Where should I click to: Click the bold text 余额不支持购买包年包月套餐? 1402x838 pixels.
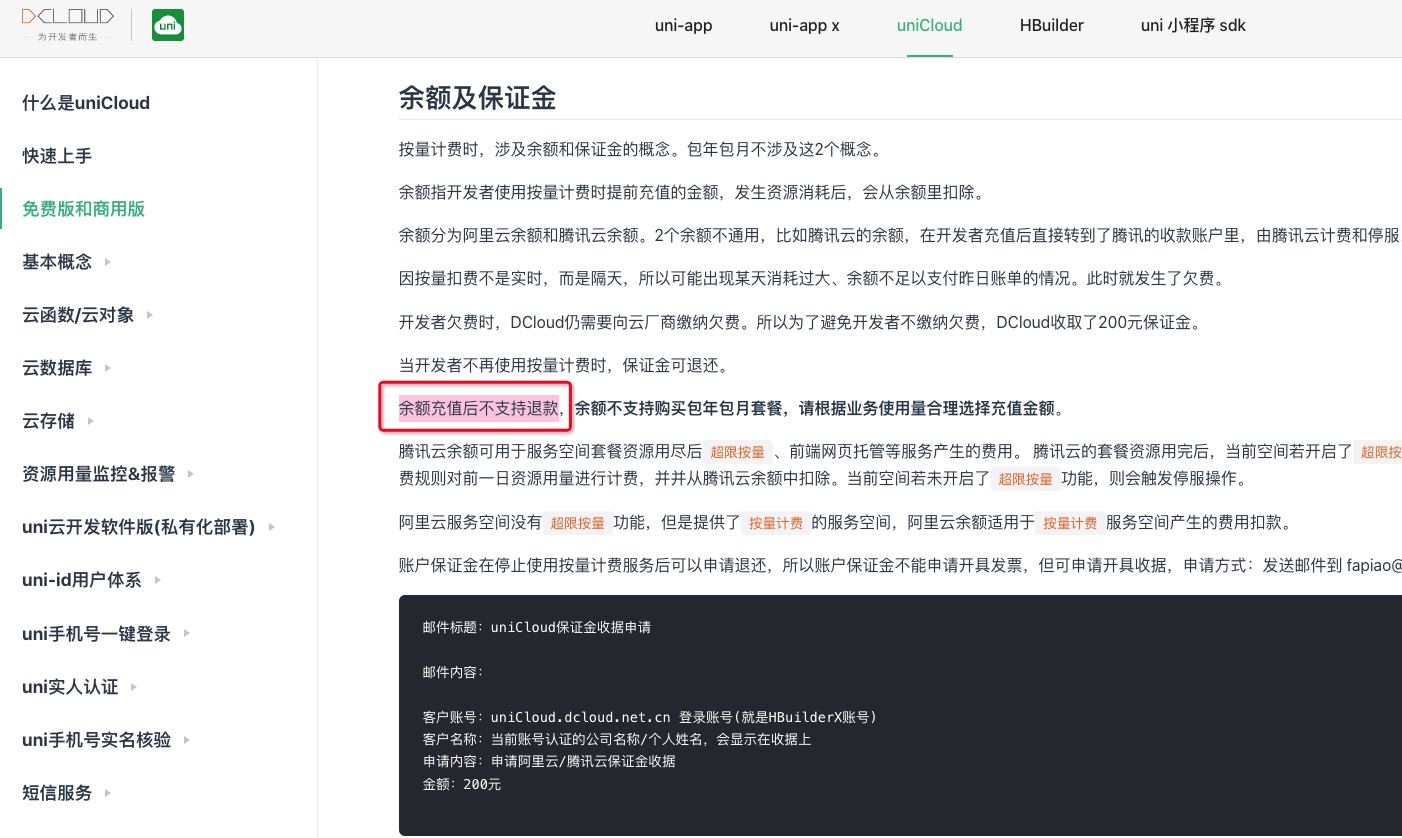pyautogui.click(x=679, y=408)
